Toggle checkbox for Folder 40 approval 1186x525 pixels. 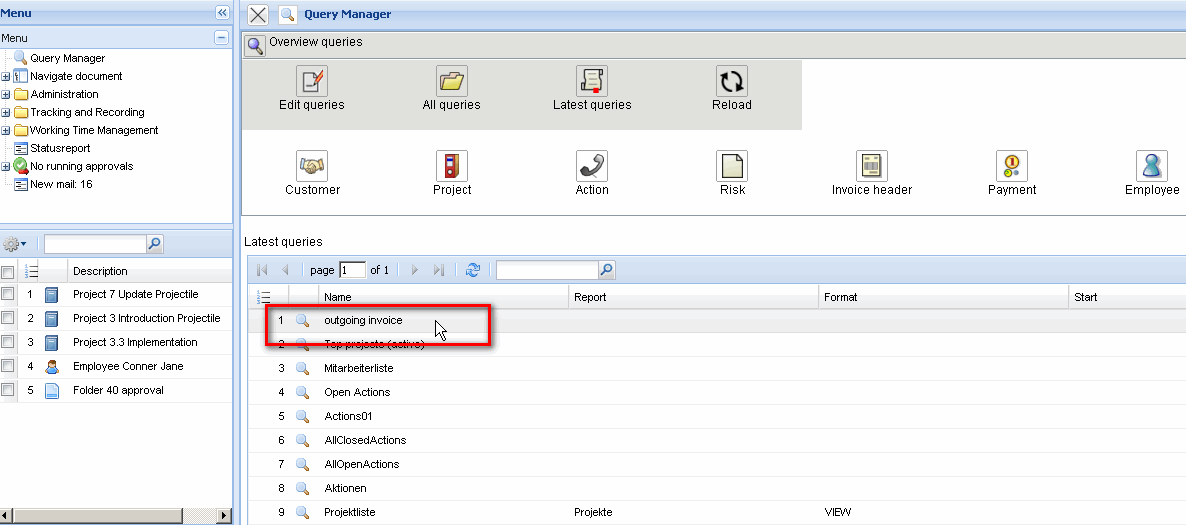(8, 390)
